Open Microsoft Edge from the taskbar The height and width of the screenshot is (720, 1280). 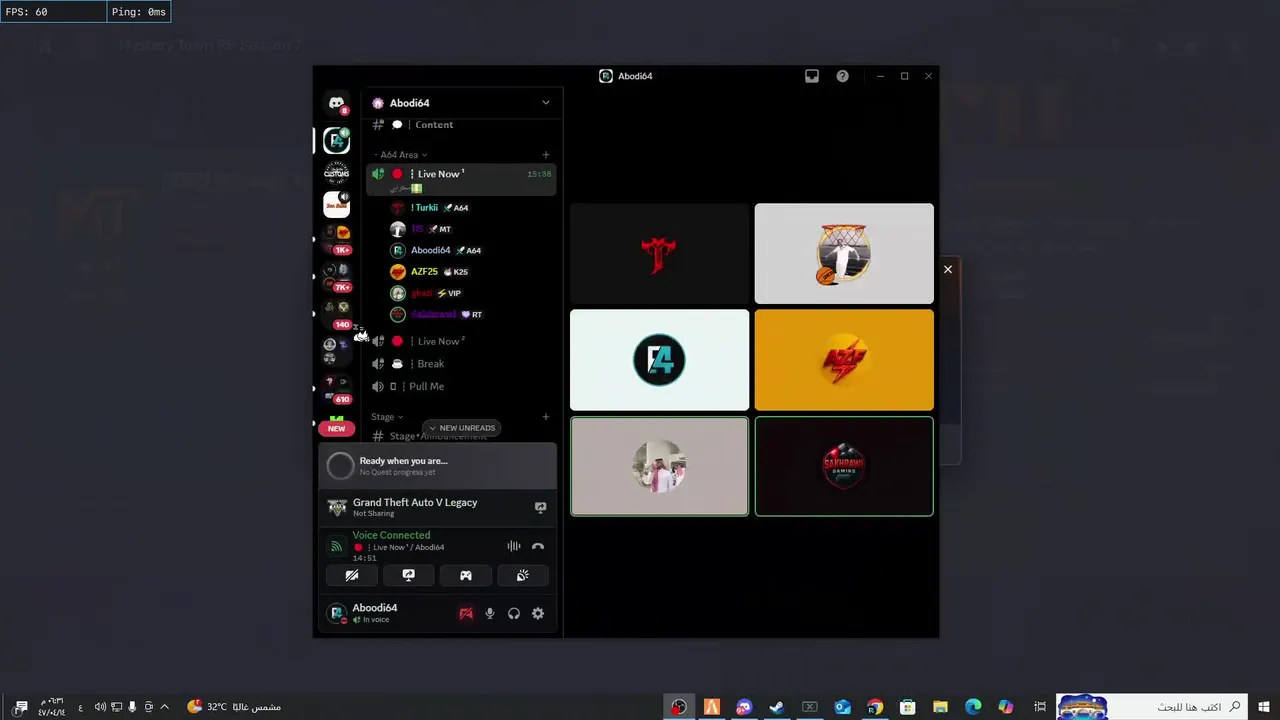[973, 707]
